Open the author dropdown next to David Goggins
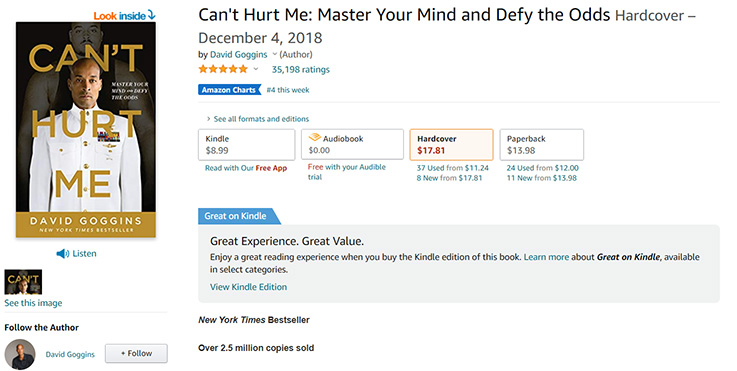The height and width of the screenshot is (371, 737). point(274,55)
